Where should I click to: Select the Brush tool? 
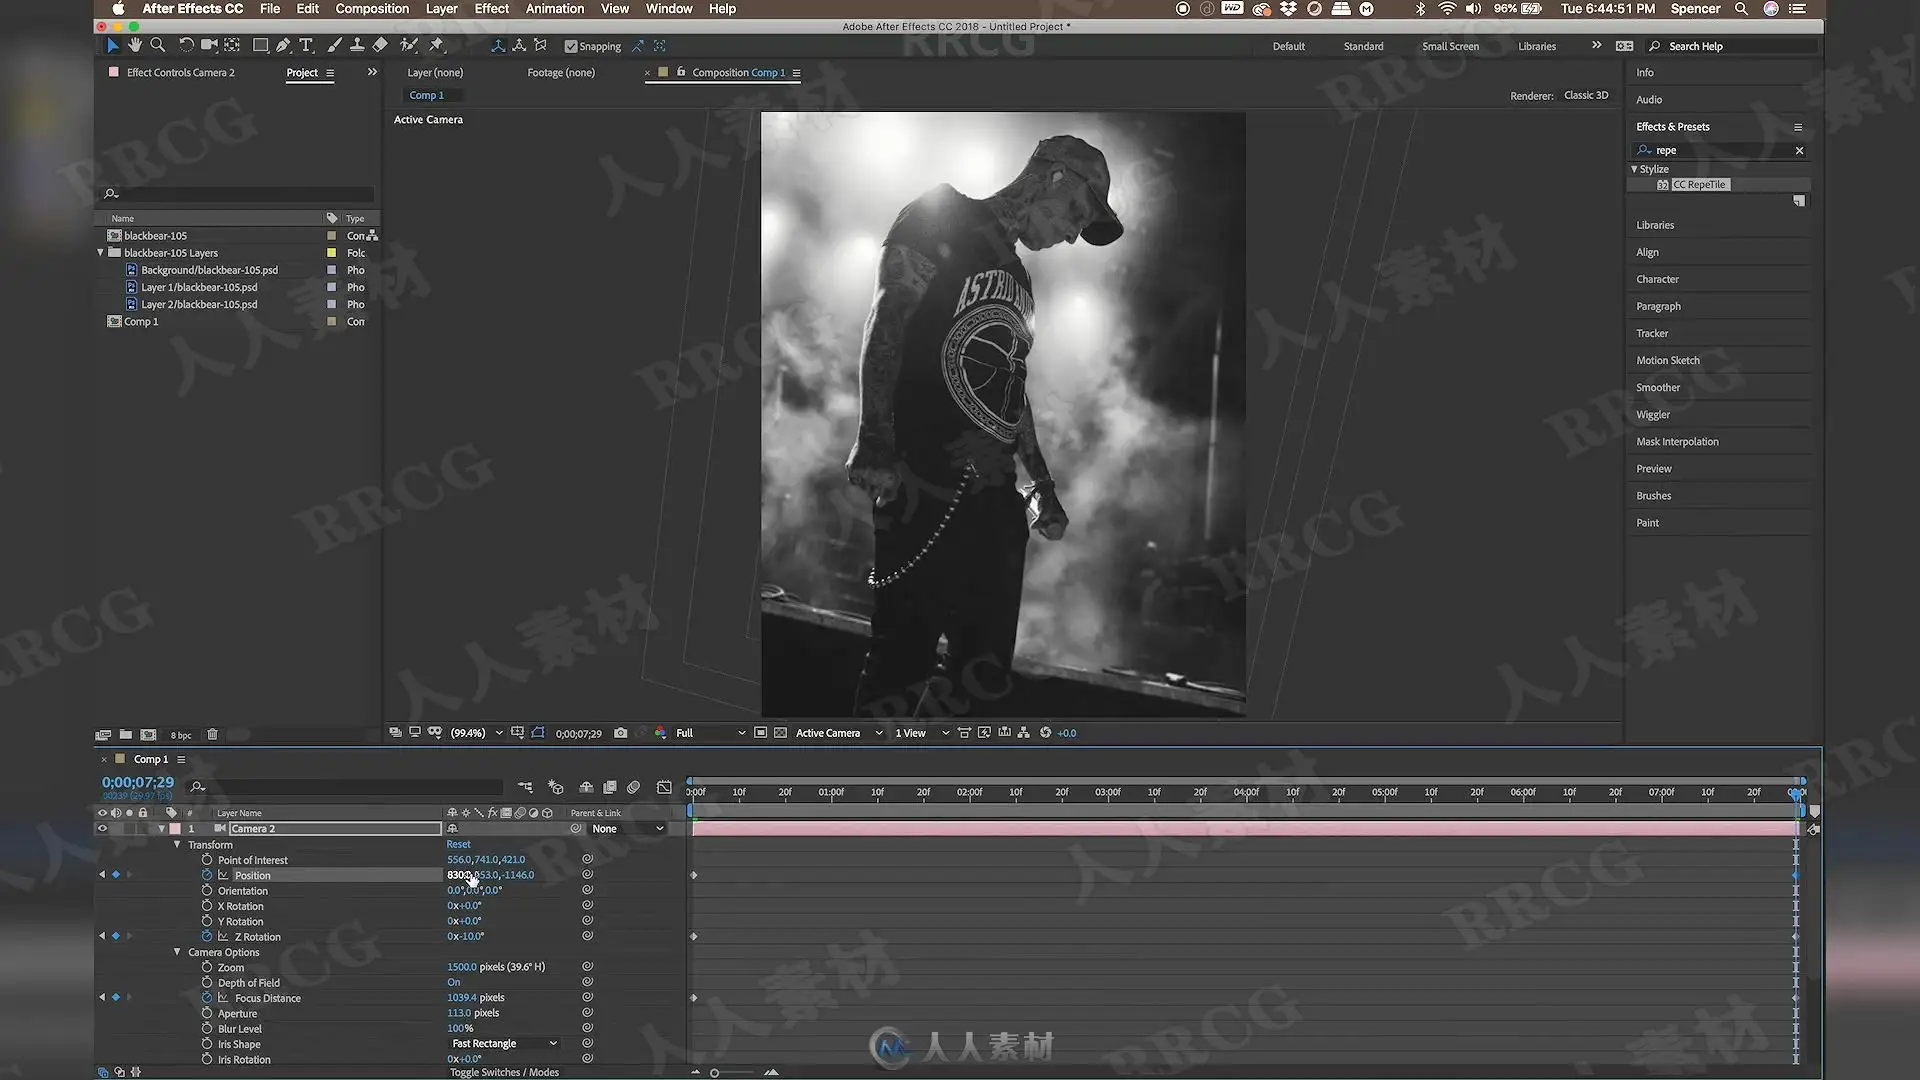pos(334,45)
